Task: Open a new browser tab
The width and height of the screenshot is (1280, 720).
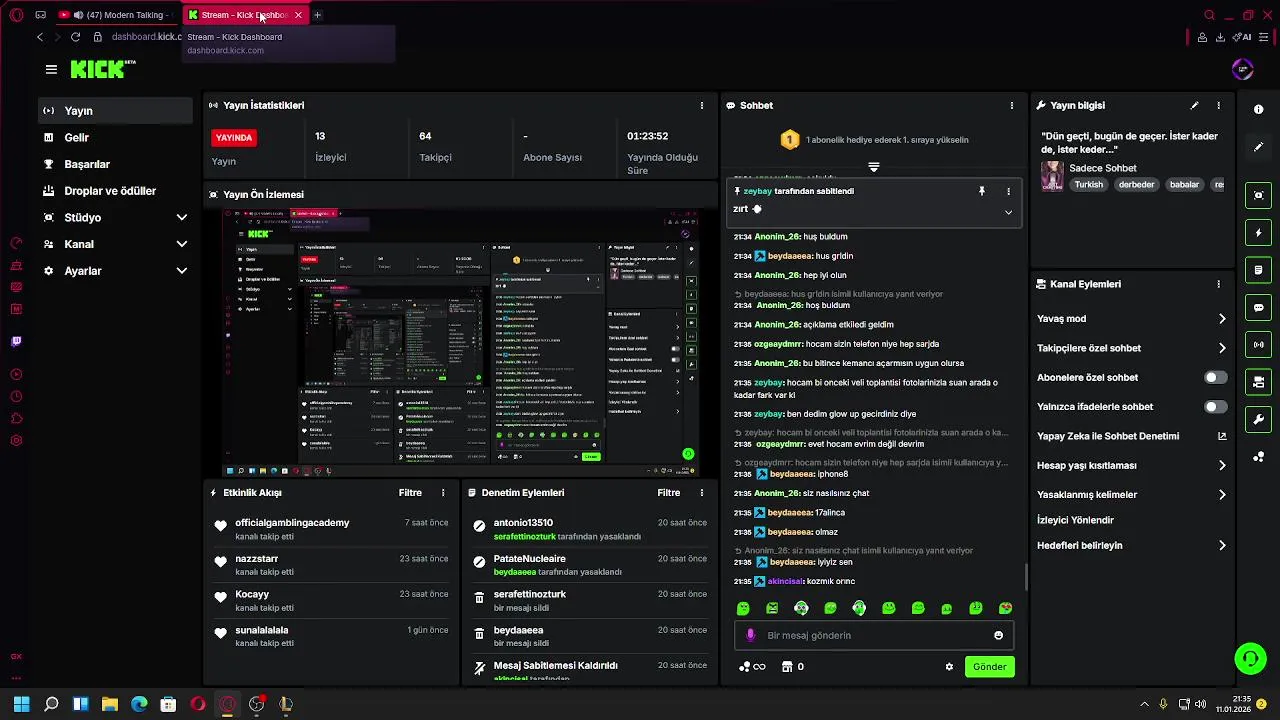Action: pos(317,15)
